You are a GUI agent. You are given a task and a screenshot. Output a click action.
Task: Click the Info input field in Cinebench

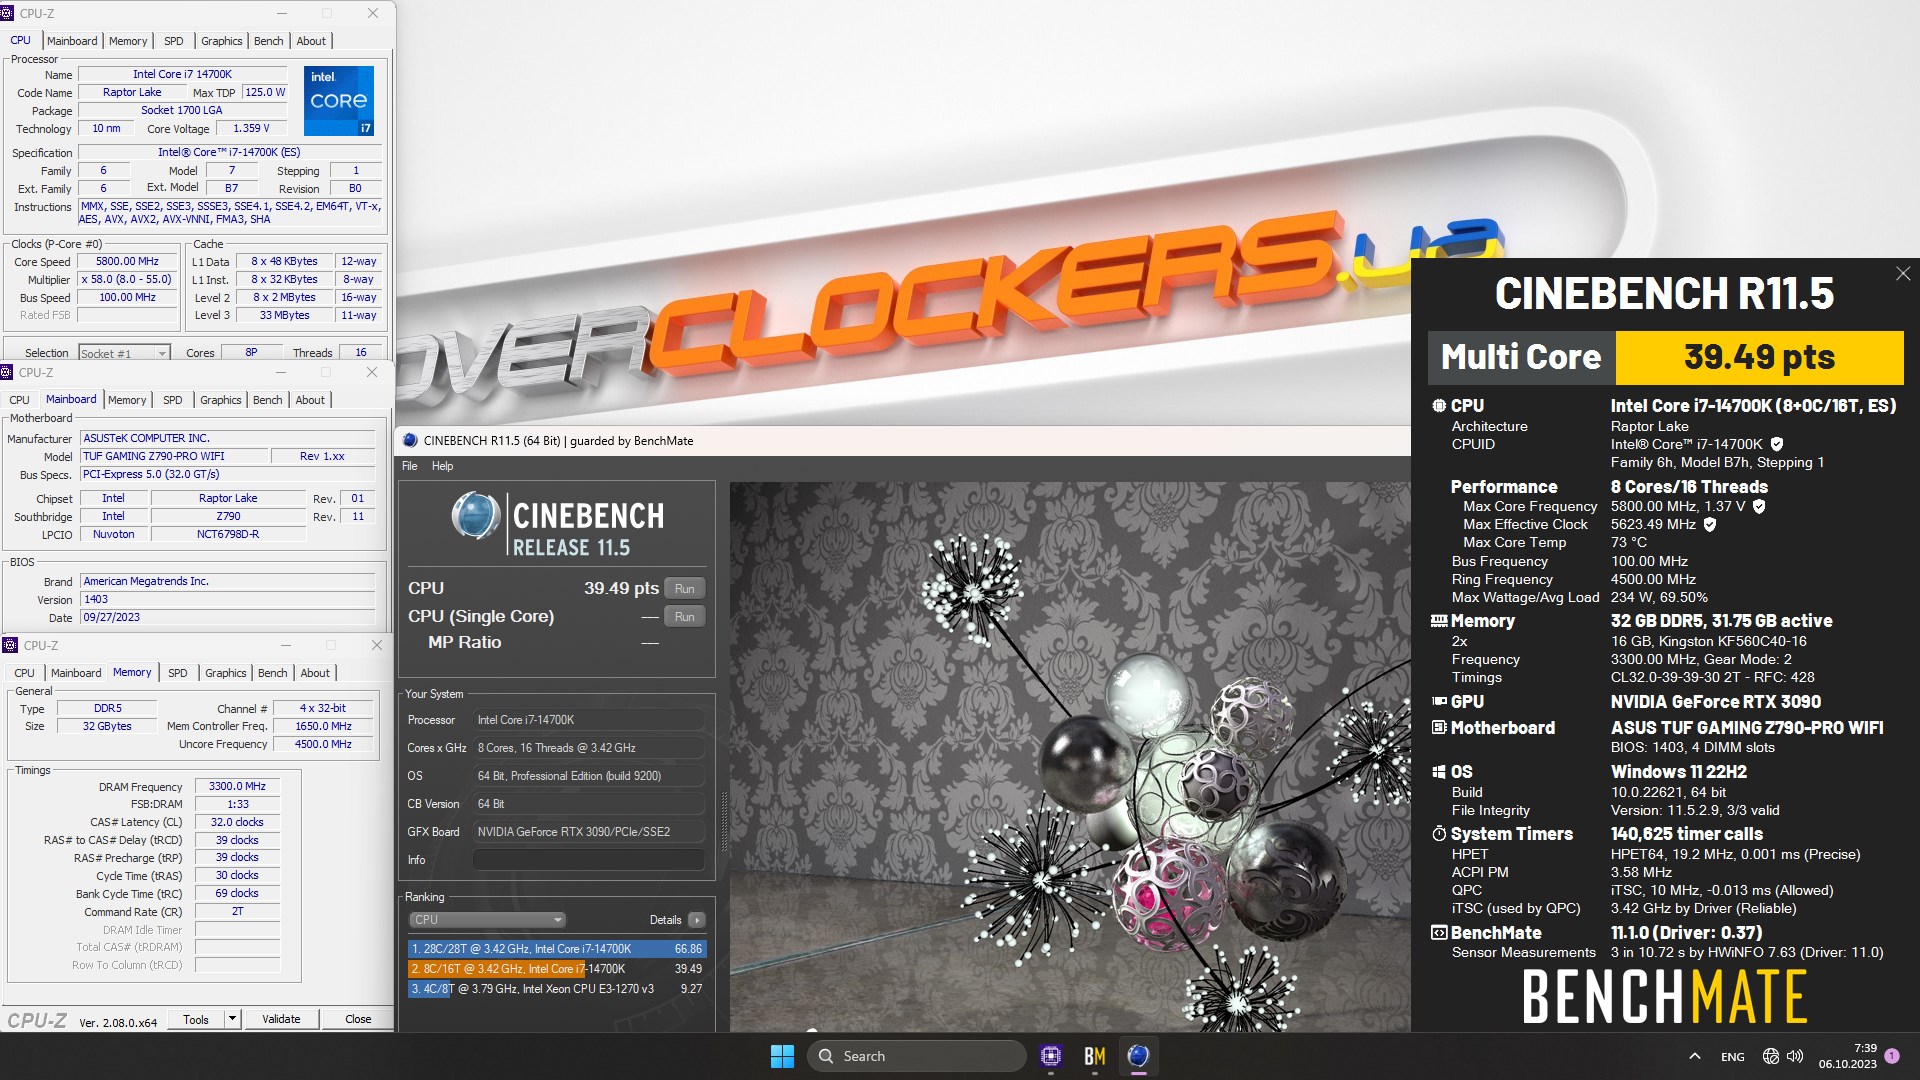[x=588, y=860]
